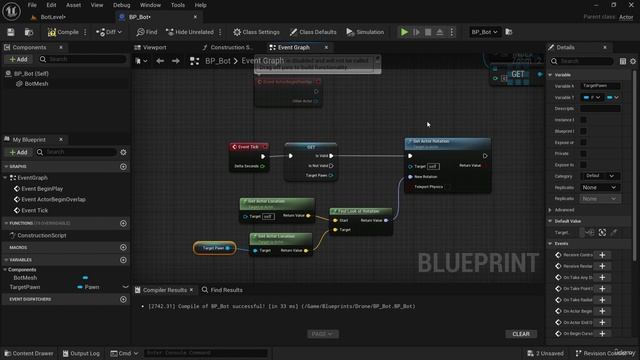Close the Event Graph tab
The image size is (640, 360).
pos(326,47)
